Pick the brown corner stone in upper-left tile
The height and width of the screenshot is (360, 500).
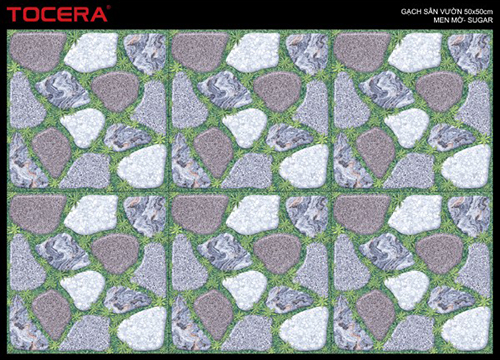coord(37,51)
